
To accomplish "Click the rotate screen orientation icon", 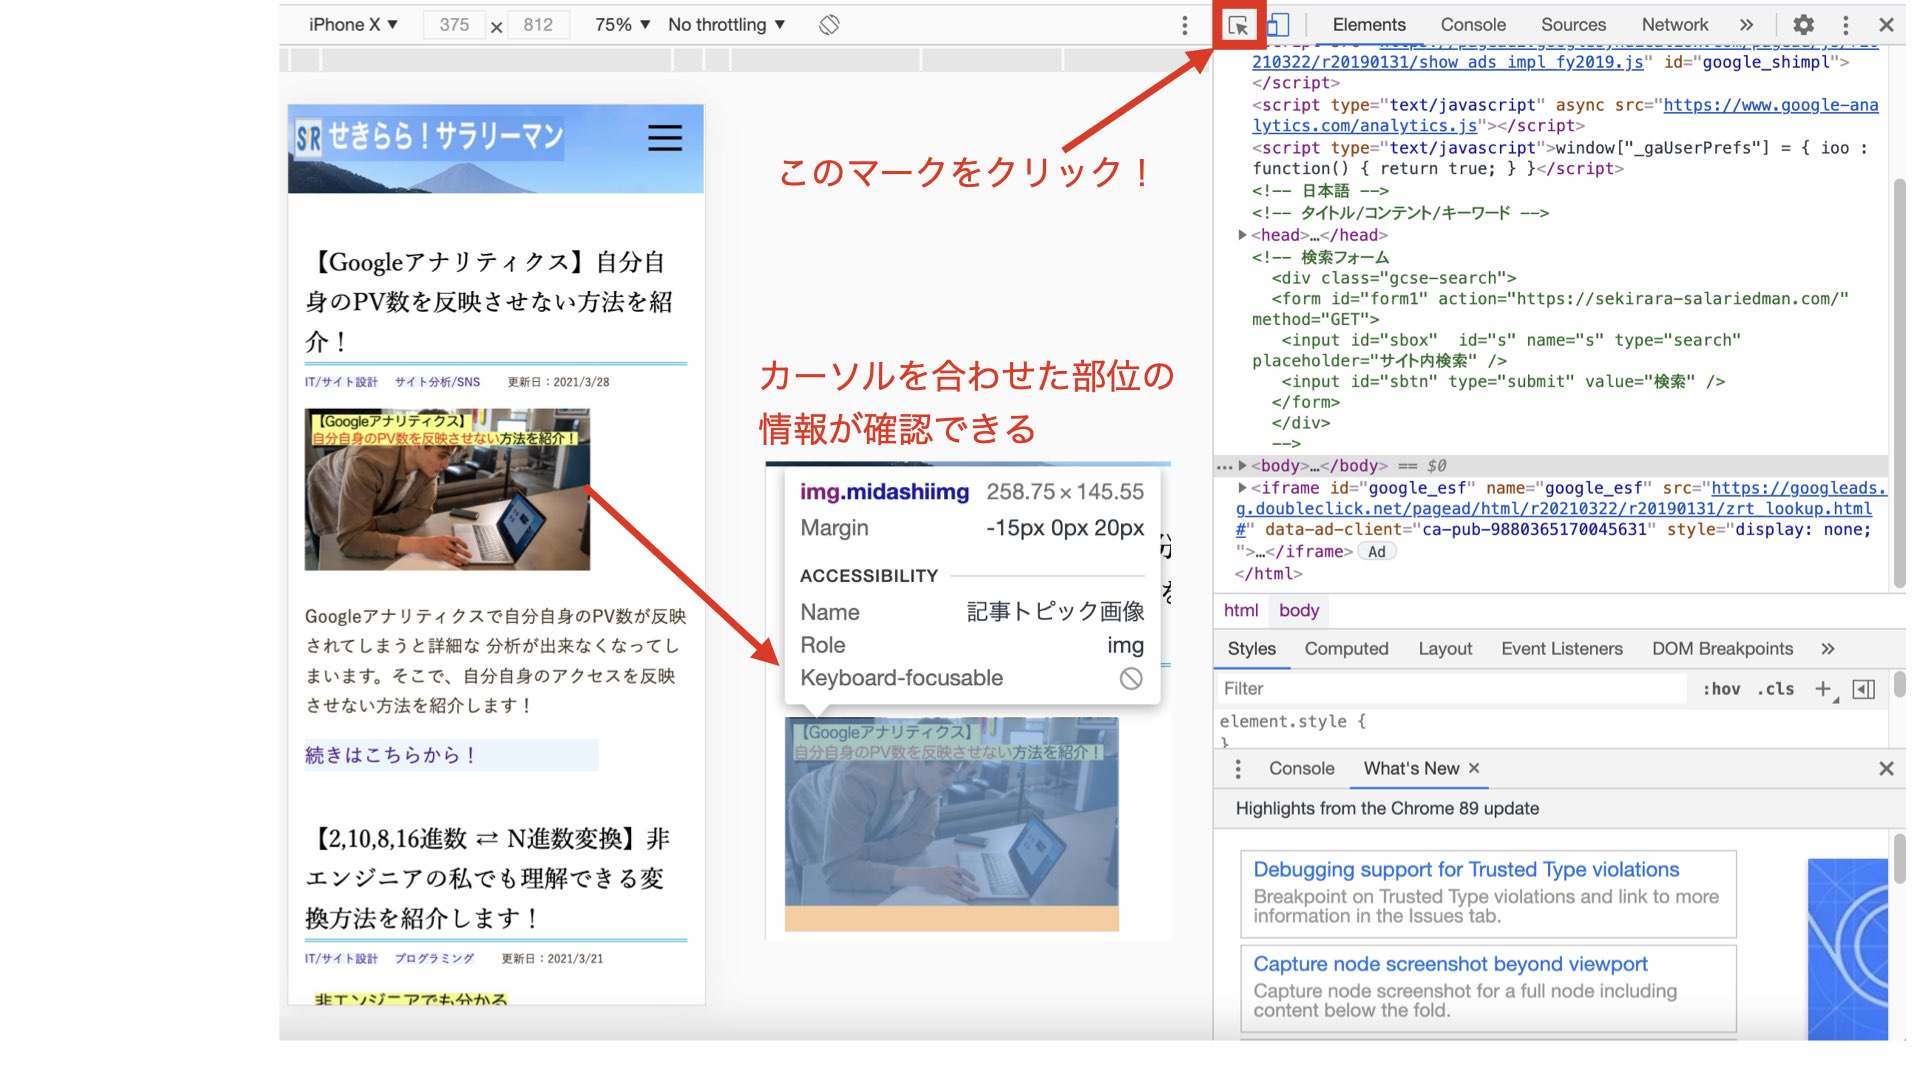I will 829,25.
